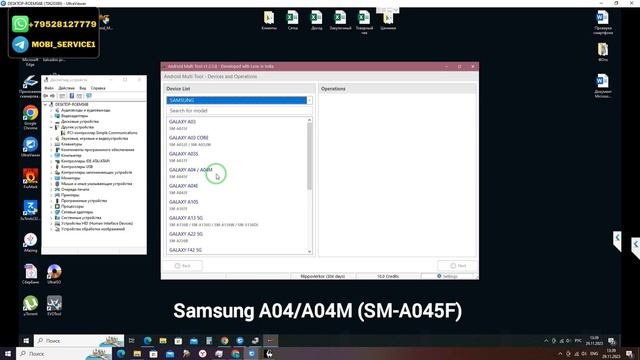Select Системные устройства tree item
The image size is (640, 360).
(81, 218)
